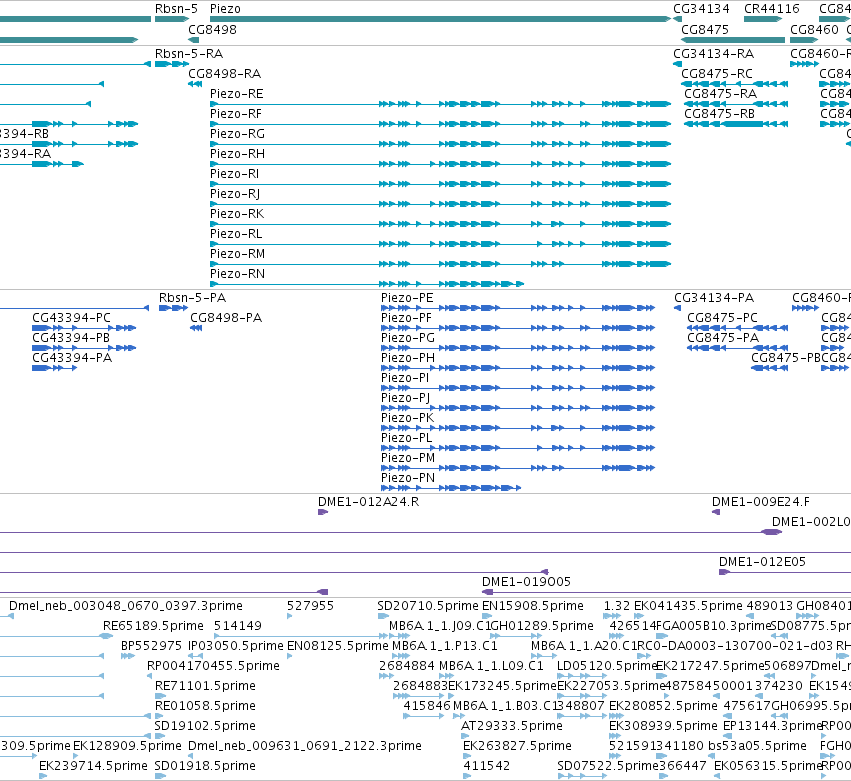This screenshot has height=781, width=851.
Task: Click EST RE01058.5prime
Action: [205, 706]
